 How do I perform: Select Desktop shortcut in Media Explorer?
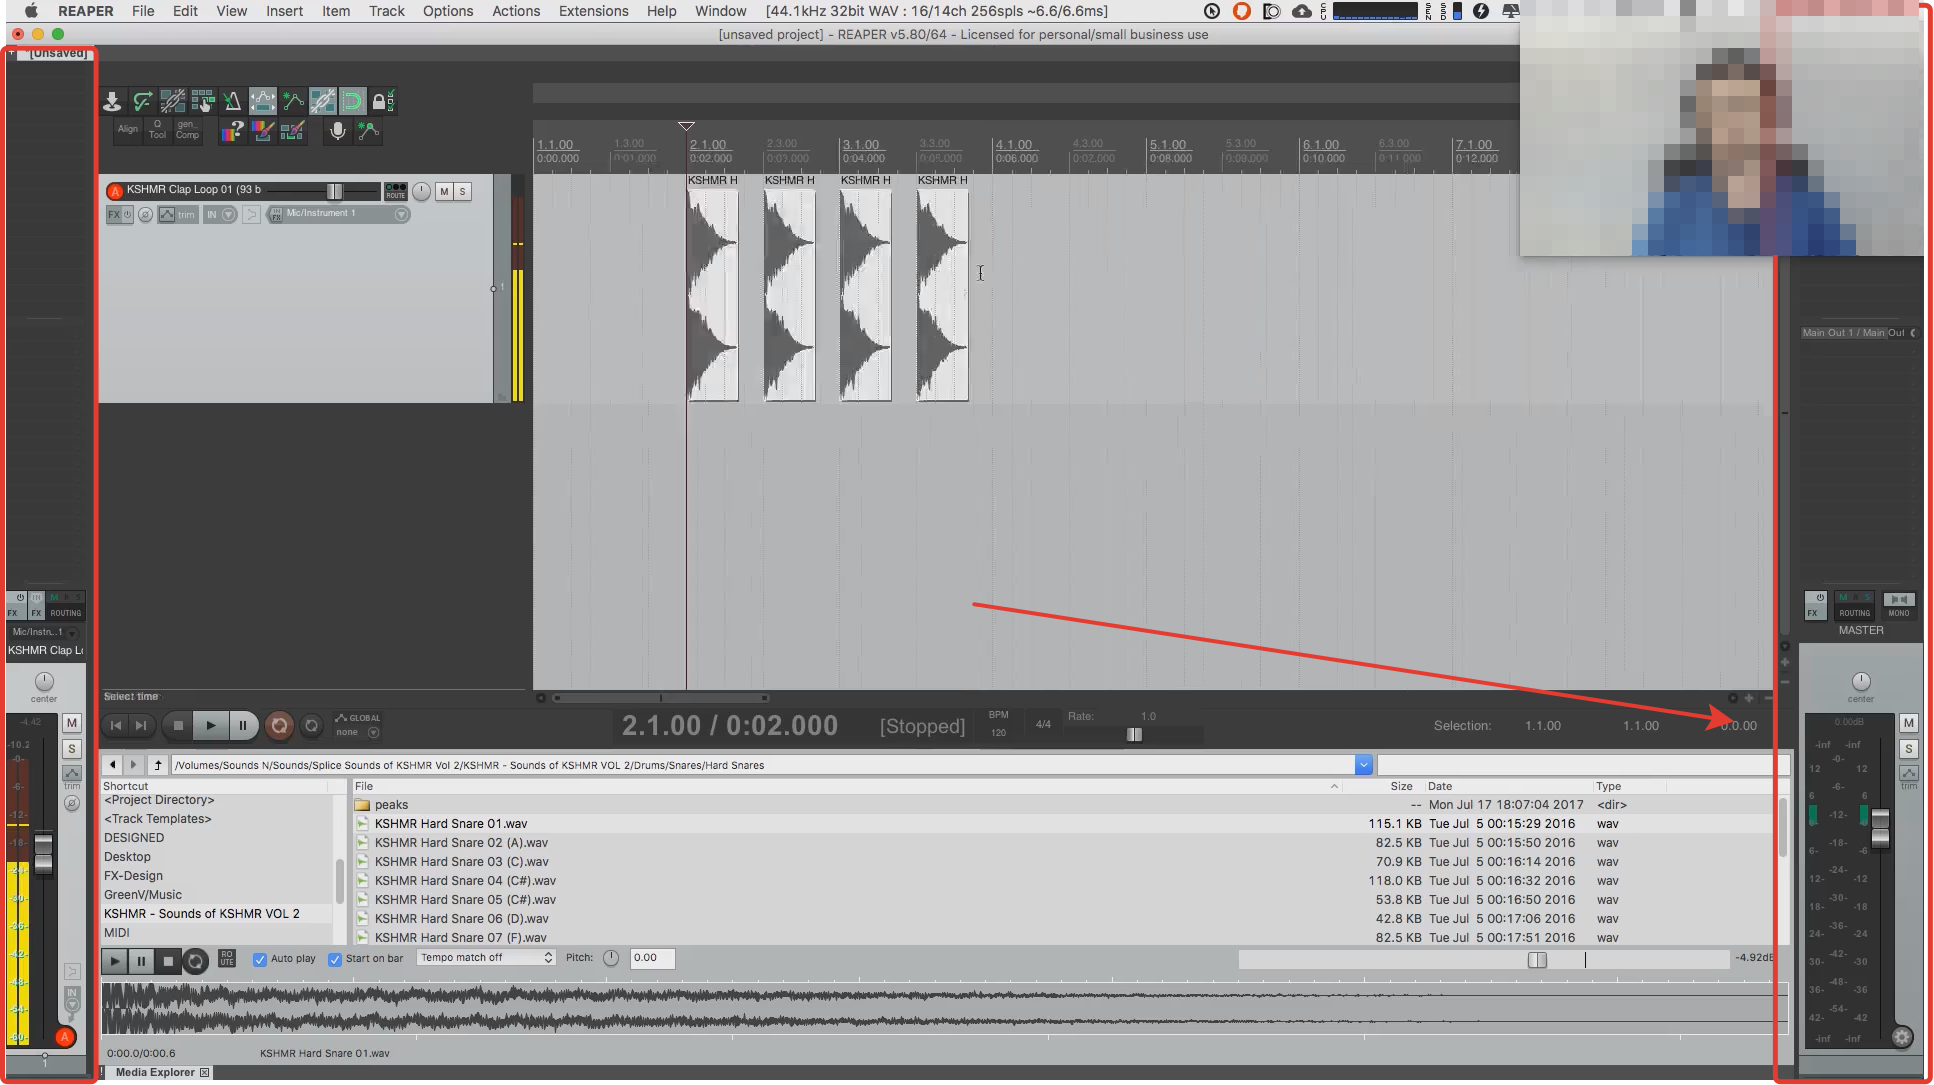click(x=127, y=857)
